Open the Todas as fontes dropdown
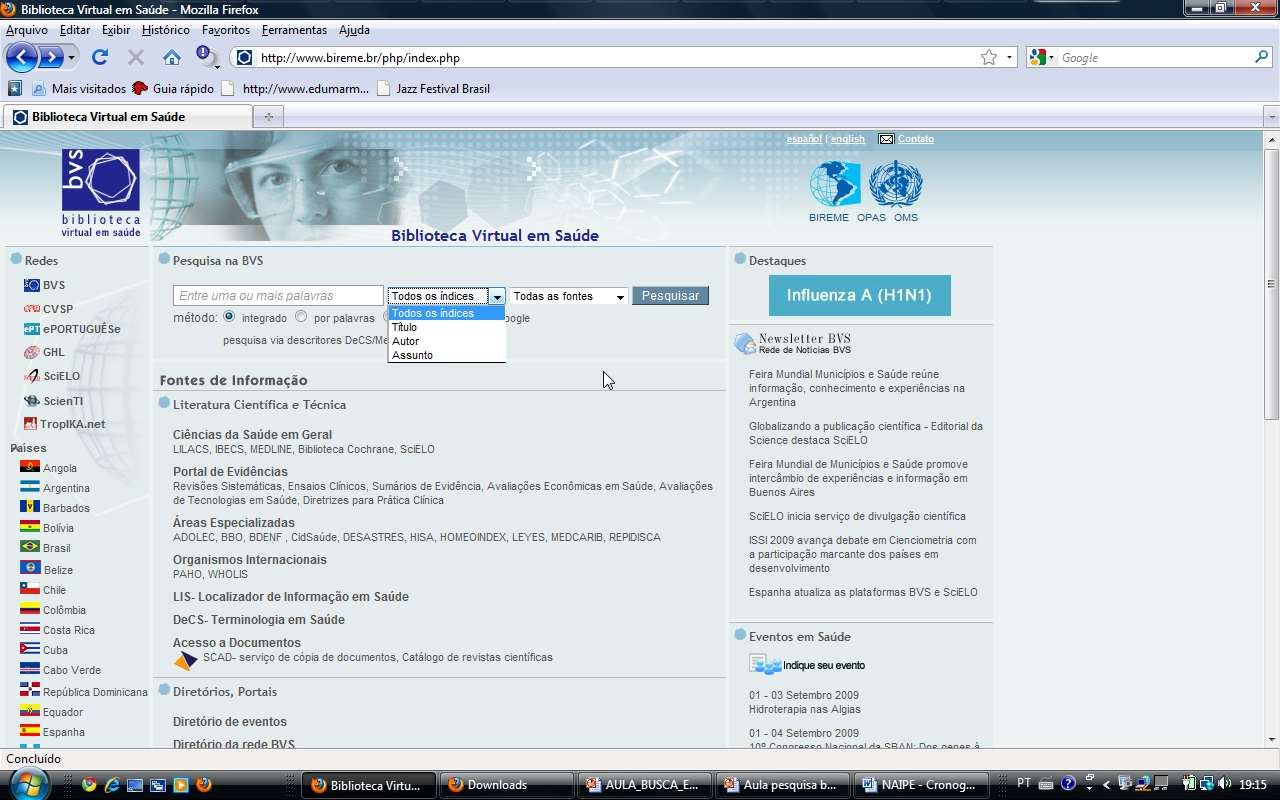Screen dimensions: 1280x800 [569, 296]
